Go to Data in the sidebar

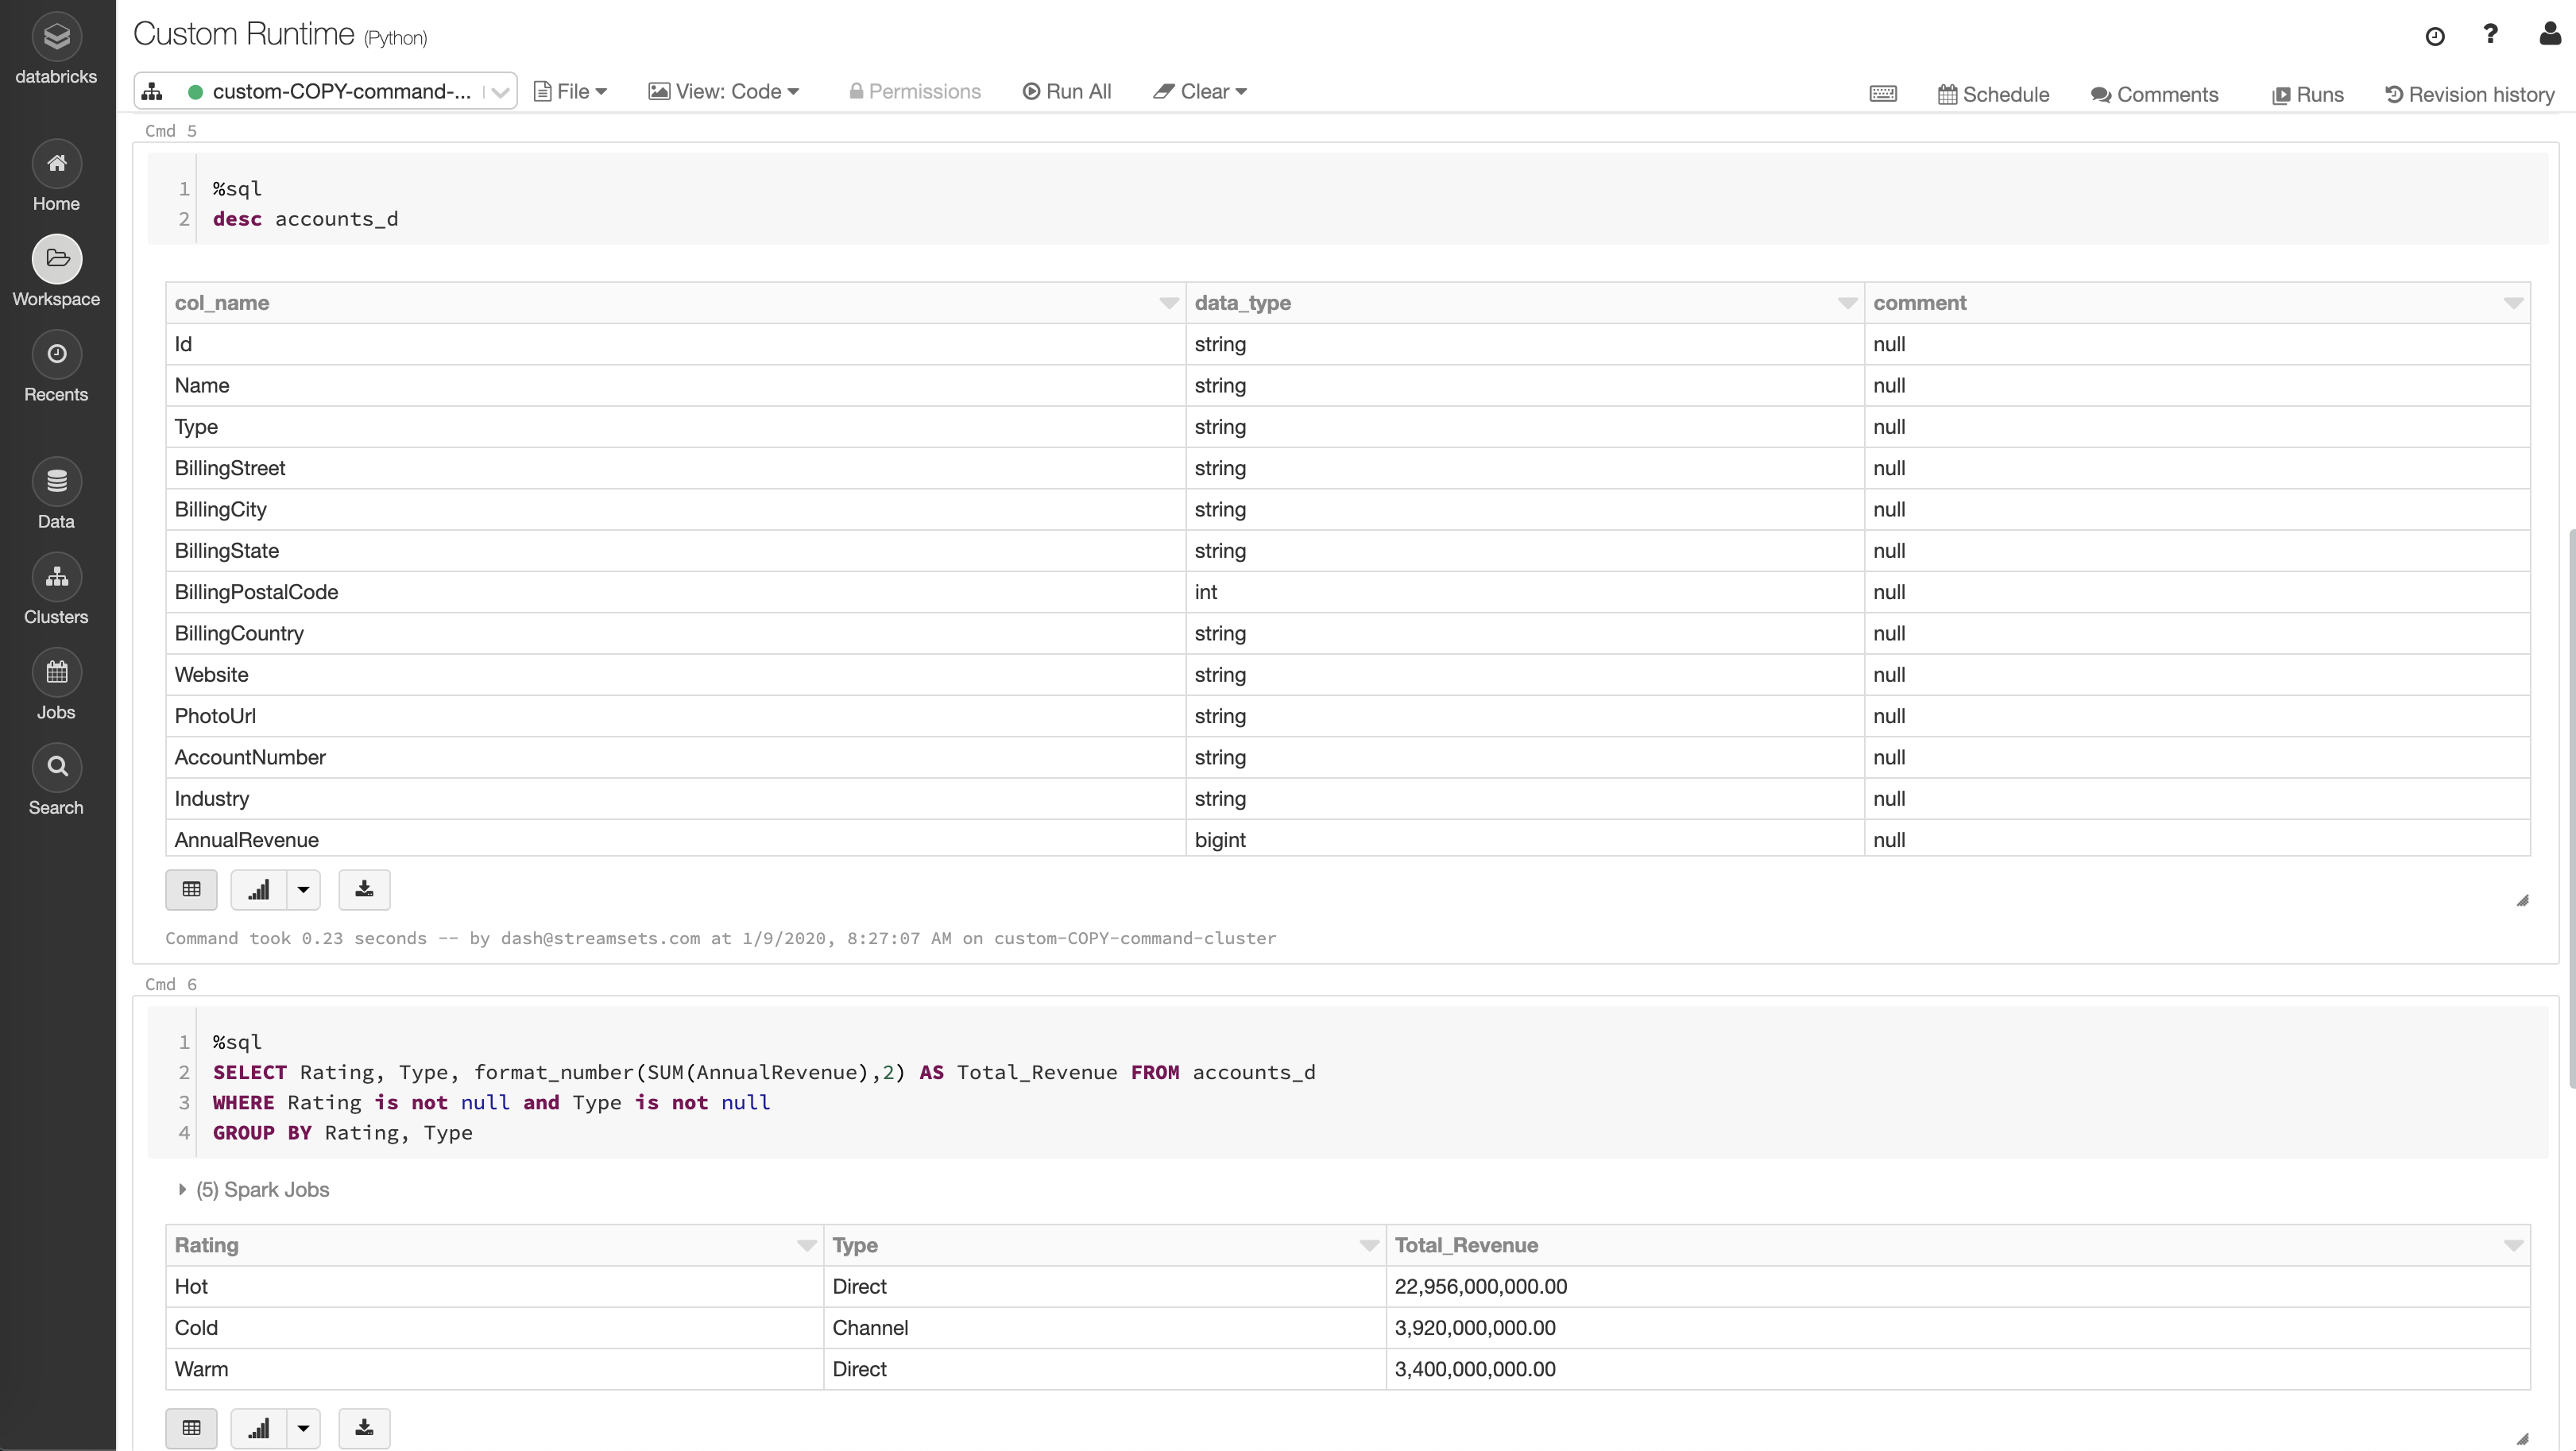57,482
